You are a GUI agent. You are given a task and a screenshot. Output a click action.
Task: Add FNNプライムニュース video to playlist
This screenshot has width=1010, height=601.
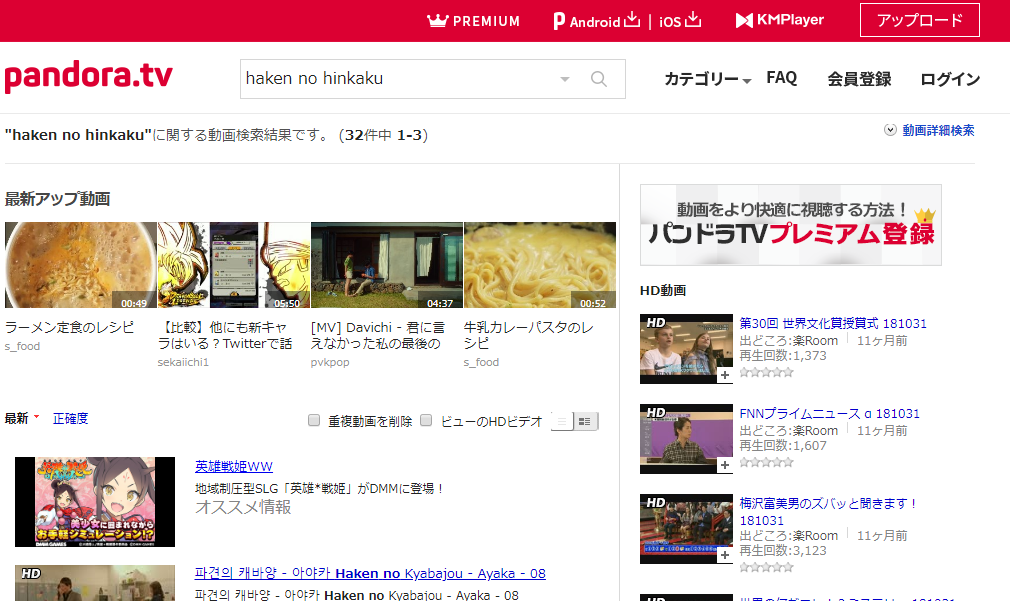(x=725, y=465)
